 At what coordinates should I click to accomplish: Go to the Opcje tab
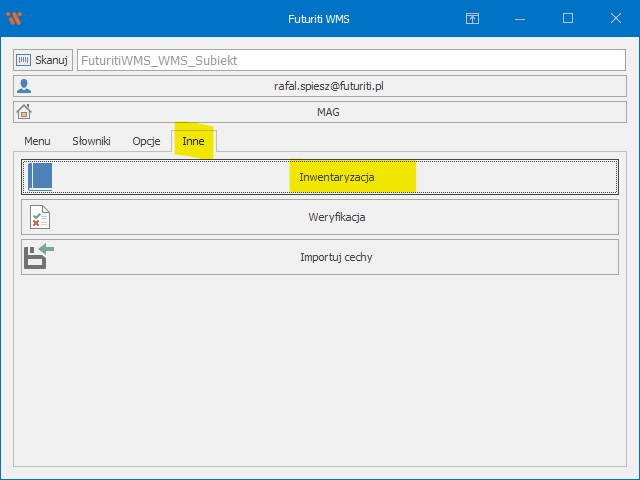pos(146,141)
